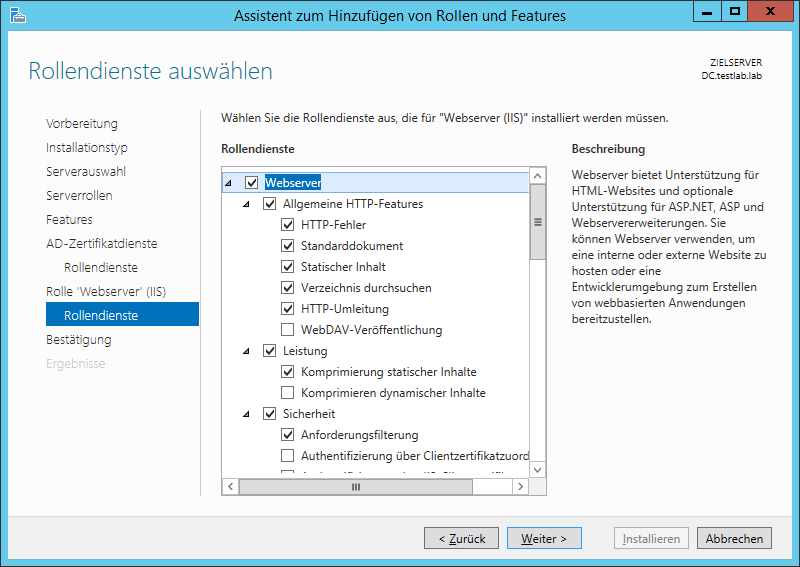Select WebDAV-Veröffentlichung label
Viewport: 800px width, 567px height.
371,330
